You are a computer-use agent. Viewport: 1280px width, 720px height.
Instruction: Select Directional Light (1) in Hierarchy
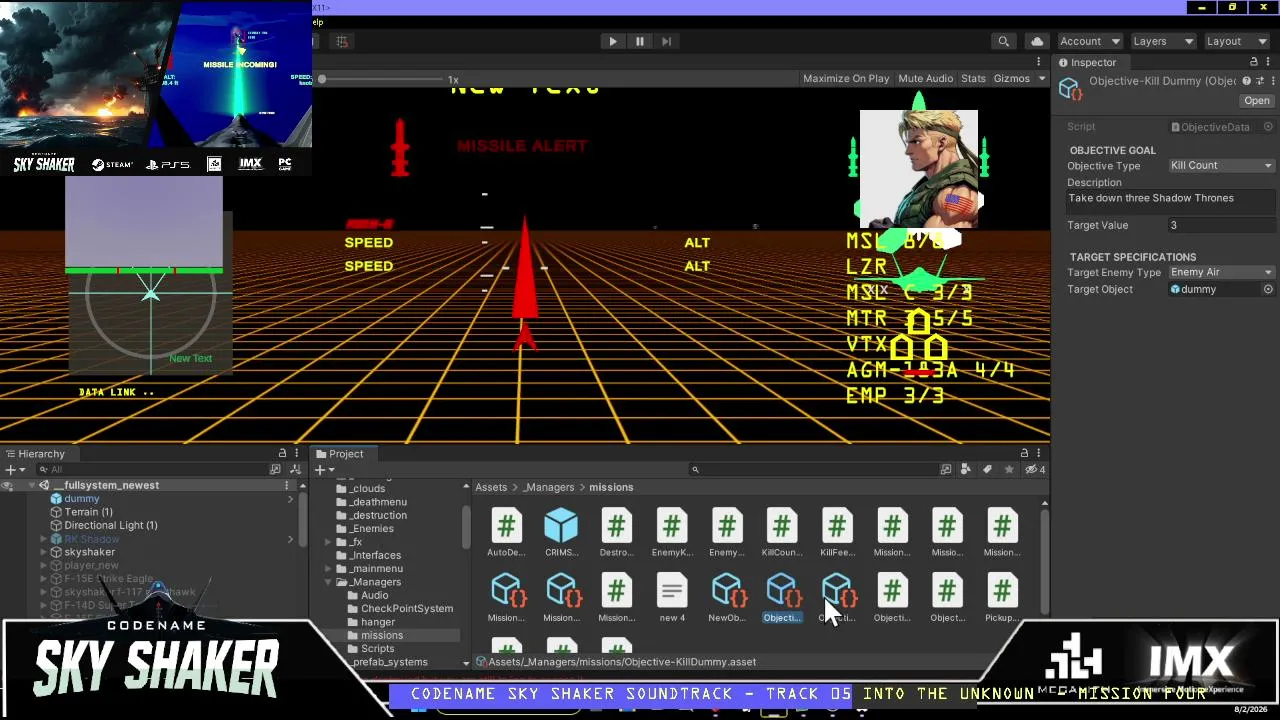(x=110, y=525)
